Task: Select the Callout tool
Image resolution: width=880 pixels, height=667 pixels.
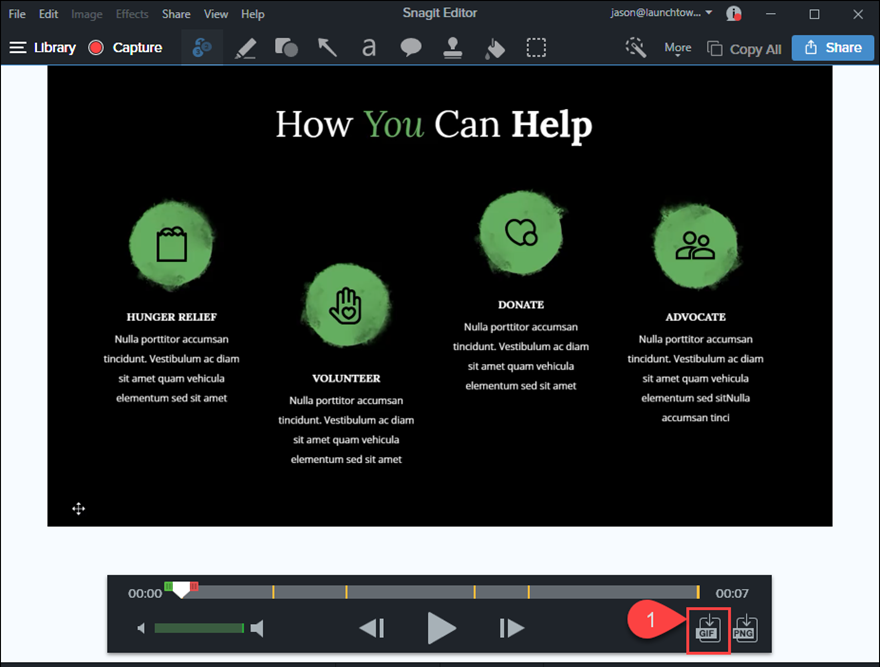Action: (411, 47)
